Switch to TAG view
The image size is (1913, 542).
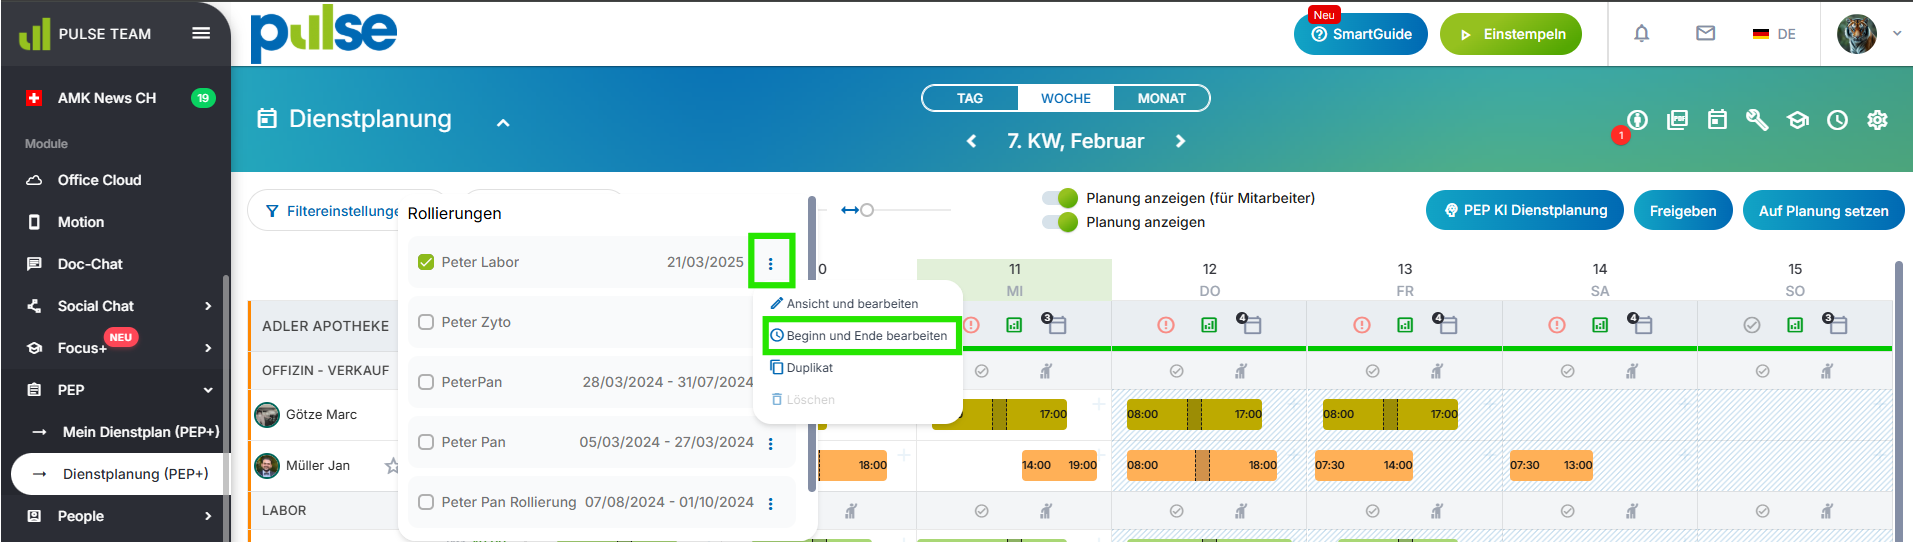970,98
